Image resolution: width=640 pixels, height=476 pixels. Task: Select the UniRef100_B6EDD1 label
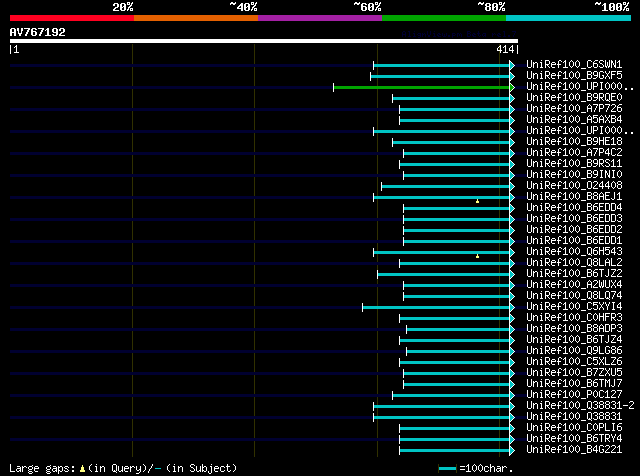pyautogui.click(x=574, y=241)
